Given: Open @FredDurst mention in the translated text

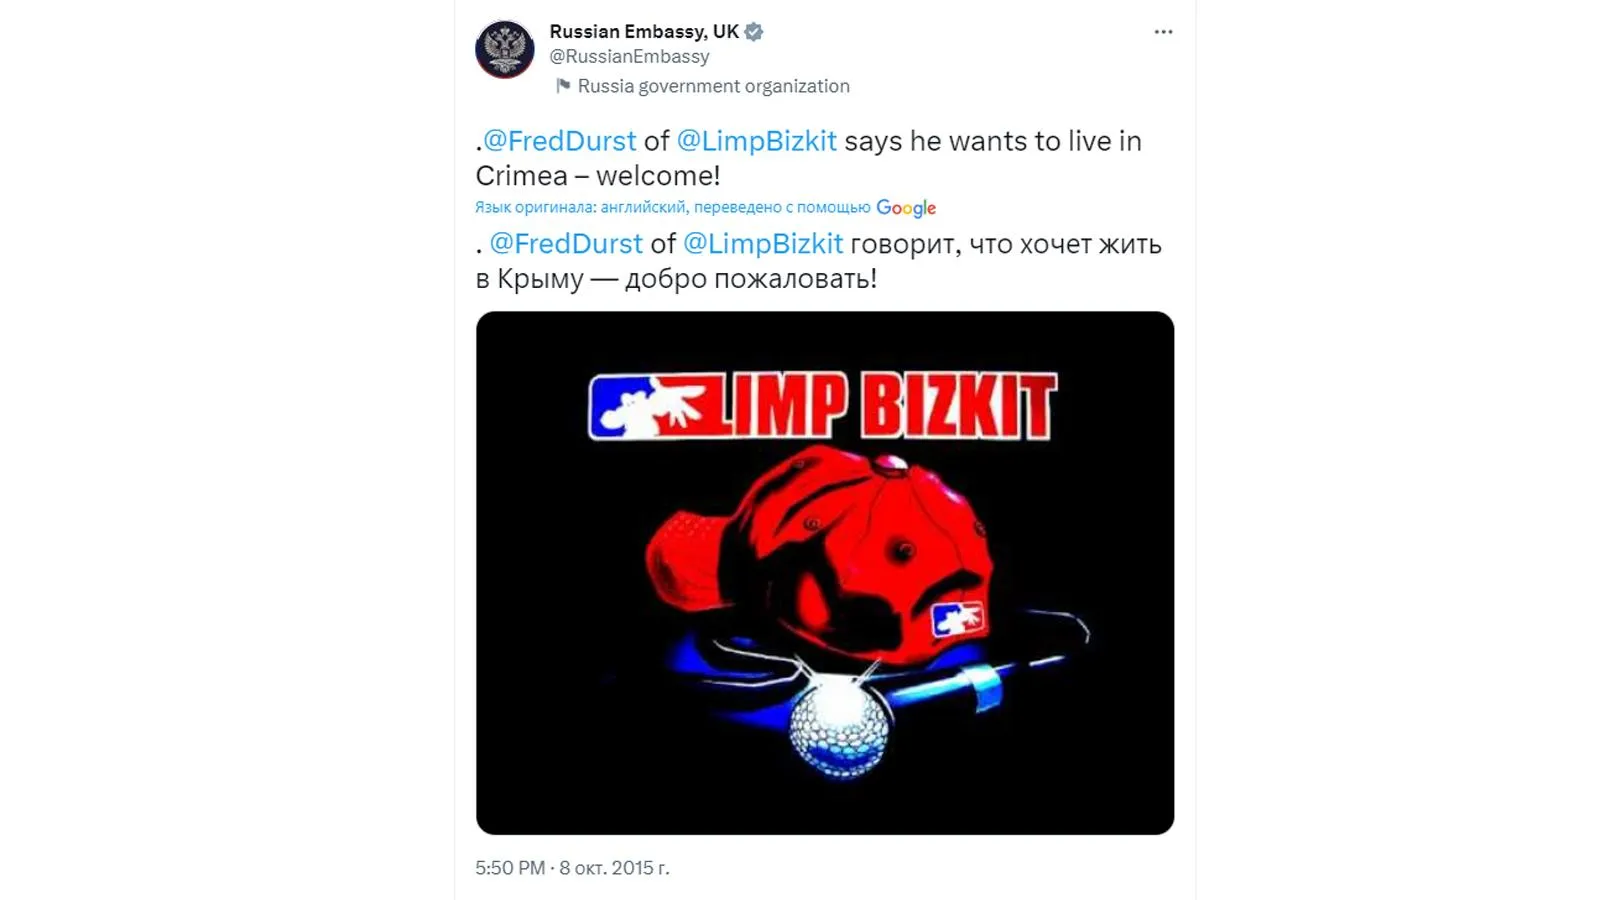Looking at the screenshot, I should click(566, 243).
